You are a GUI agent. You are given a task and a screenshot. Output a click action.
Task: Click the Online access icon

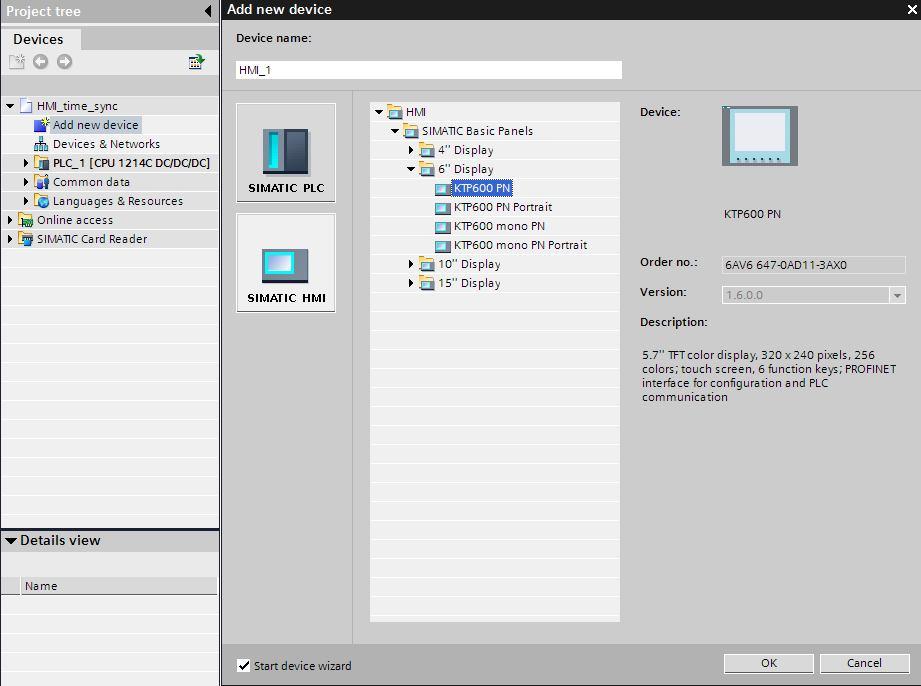25,220
